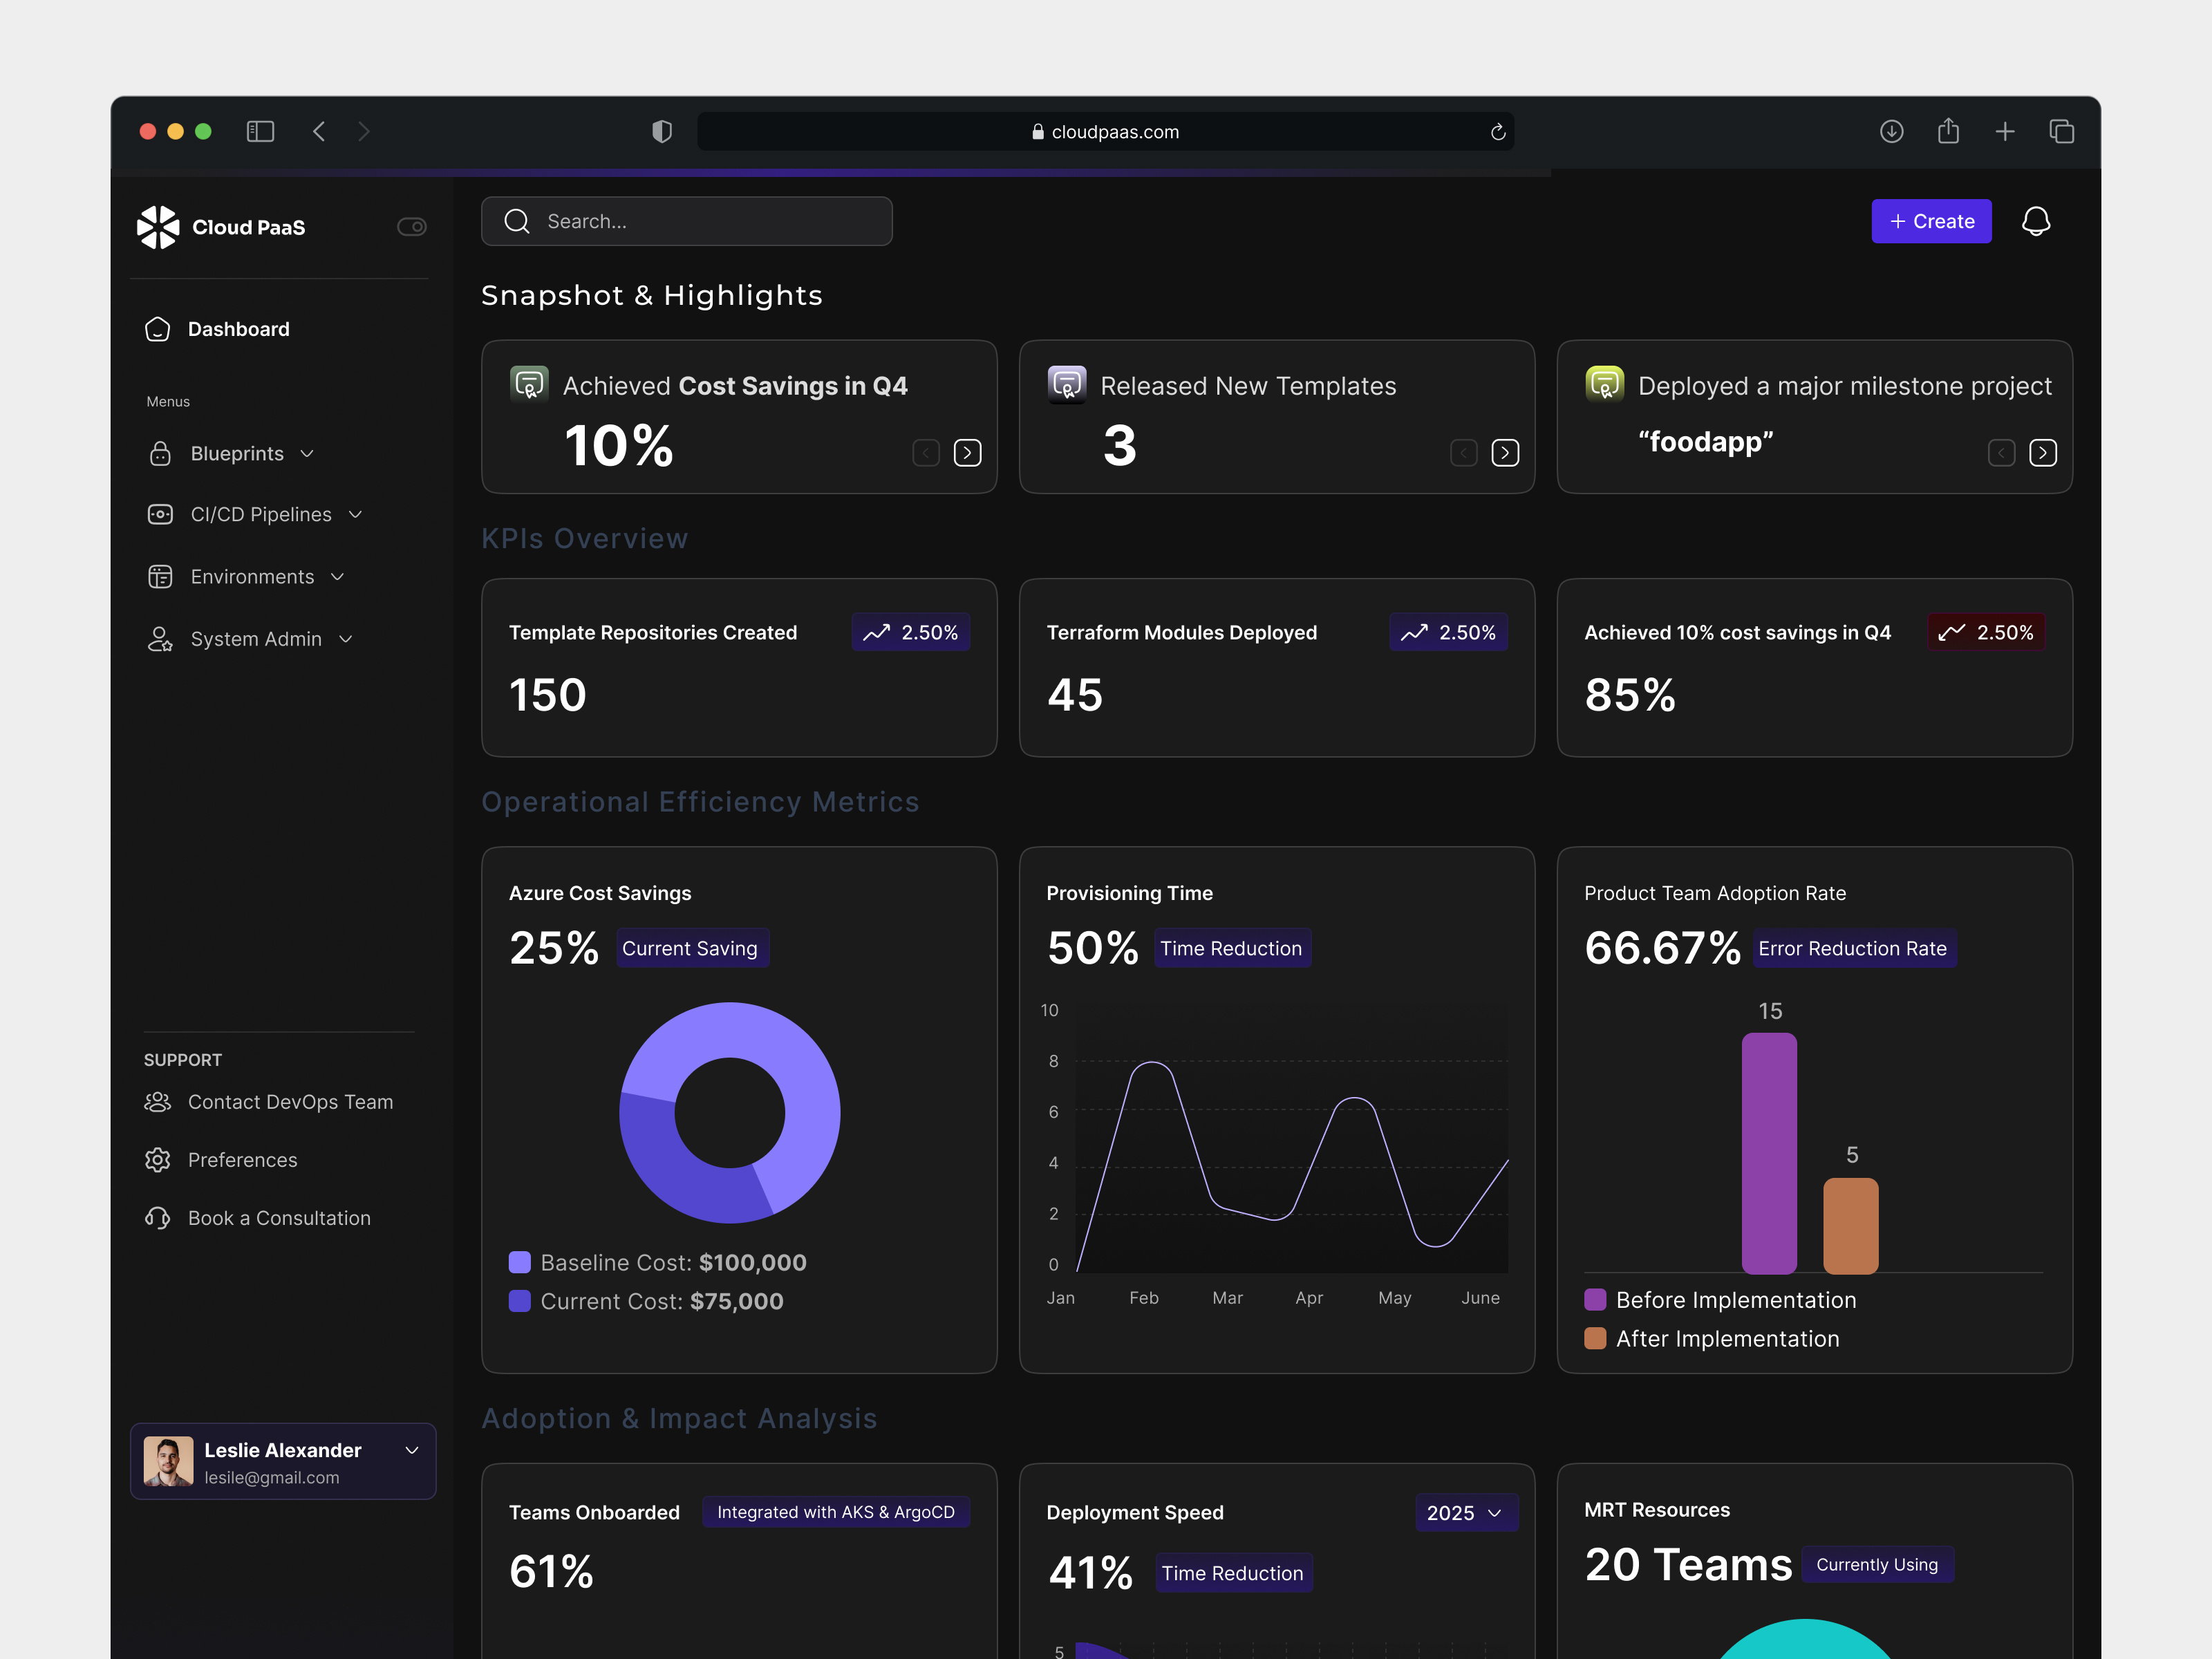The height and width of the screenshot is (1659, 2212).
Task: Click the Preferences gear icon
Action: click(x=158, y=1160)
